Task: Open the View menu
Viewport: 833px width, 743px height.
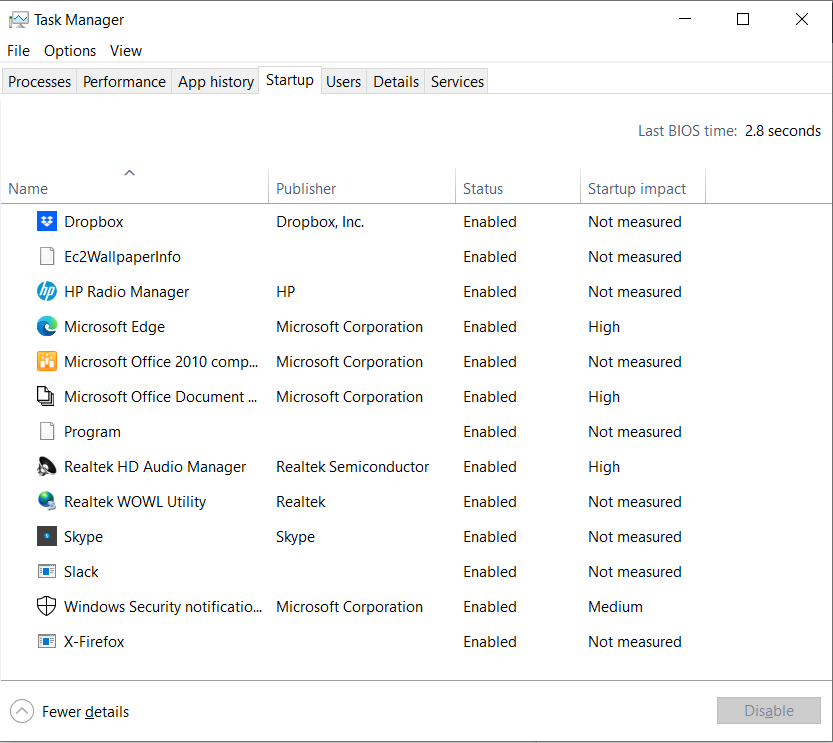Action: [126, 51]
